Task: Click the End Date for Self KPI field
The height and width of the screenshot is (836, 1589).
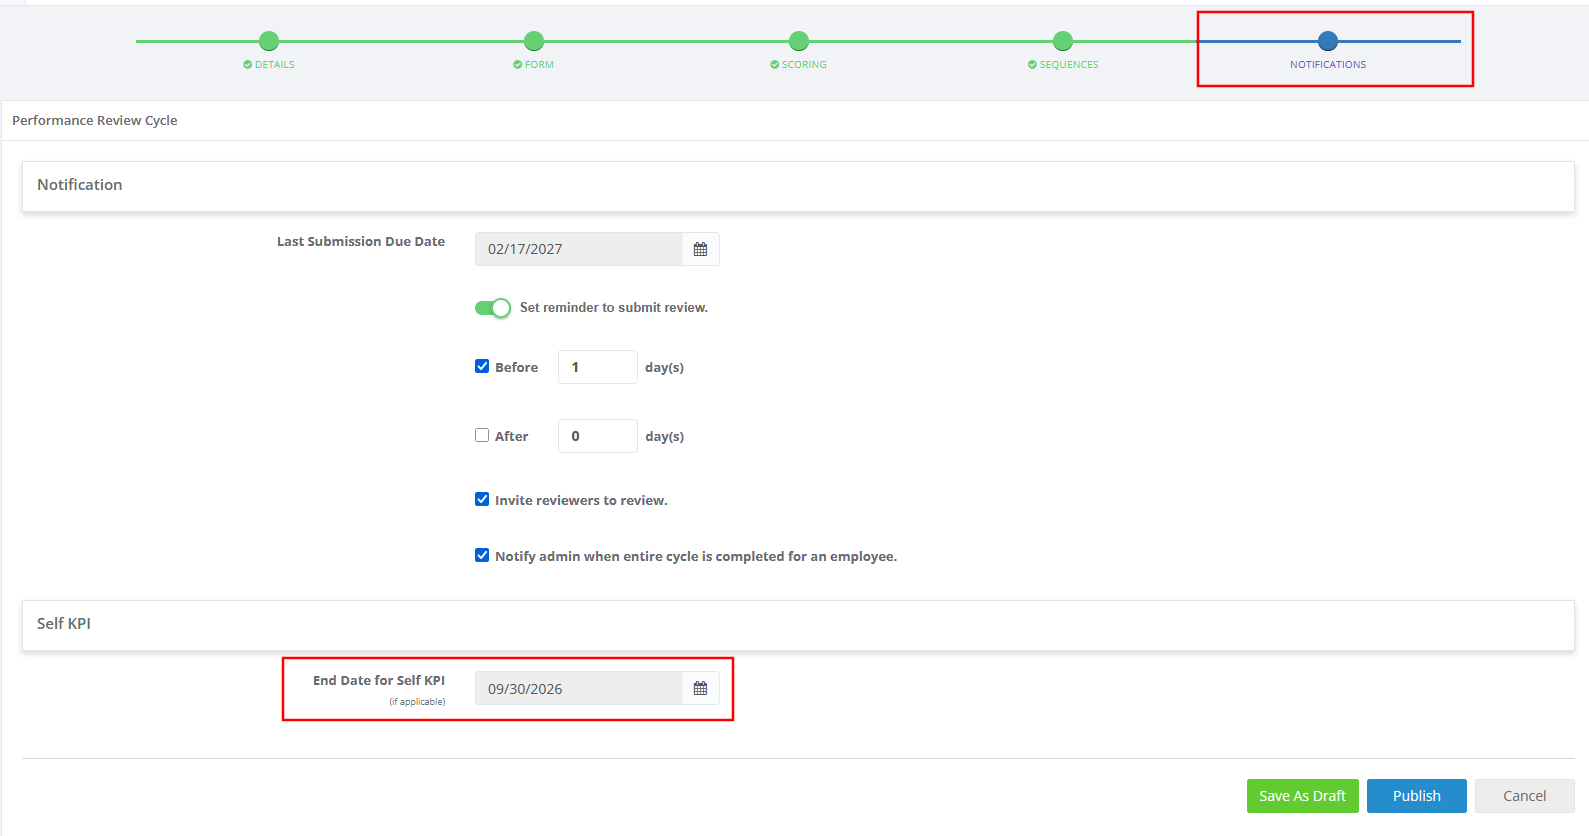Action: click(x=578, y=688)
